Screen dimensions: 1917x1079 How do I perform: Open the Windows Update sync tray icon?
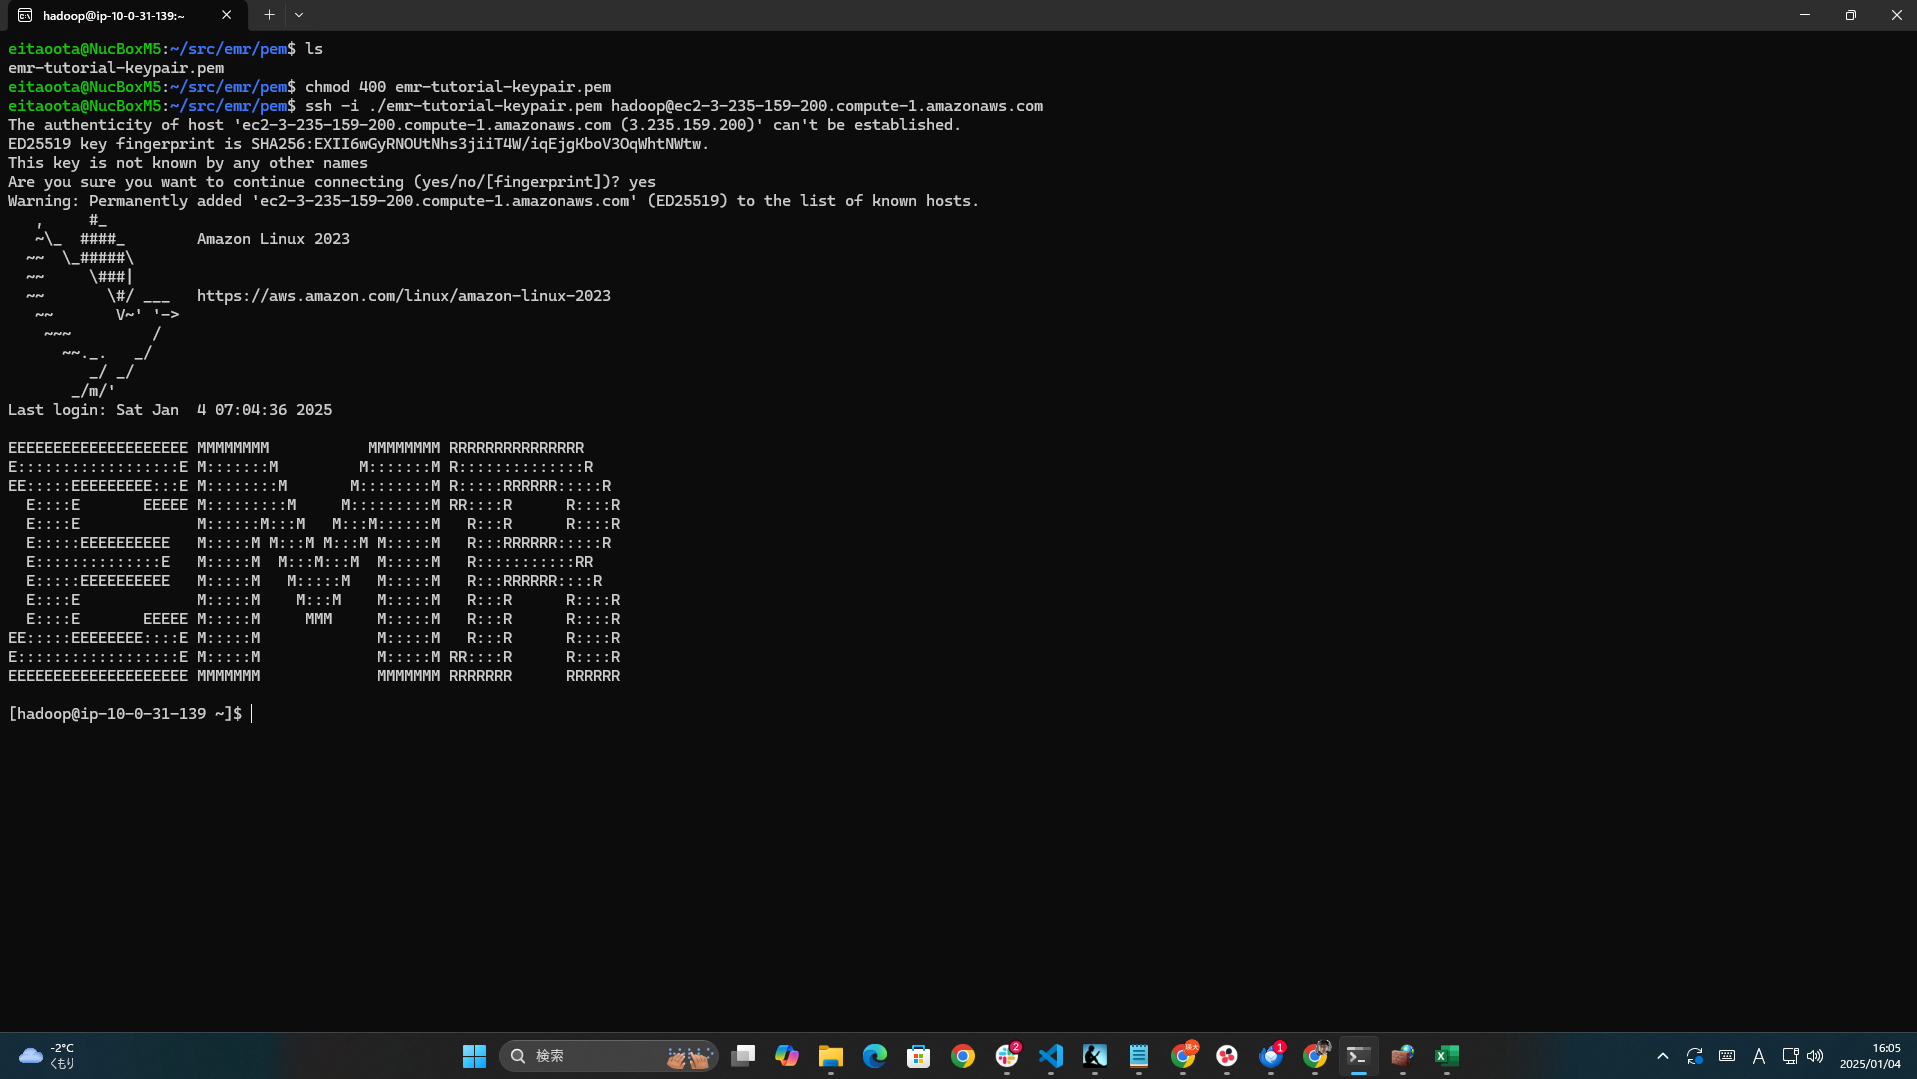click(1695, 1056)
